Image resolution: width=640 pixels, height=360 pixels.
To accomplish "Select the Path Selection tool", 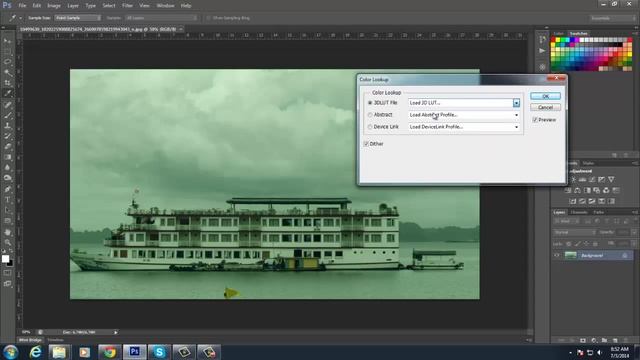I will [x=7, y=211].
